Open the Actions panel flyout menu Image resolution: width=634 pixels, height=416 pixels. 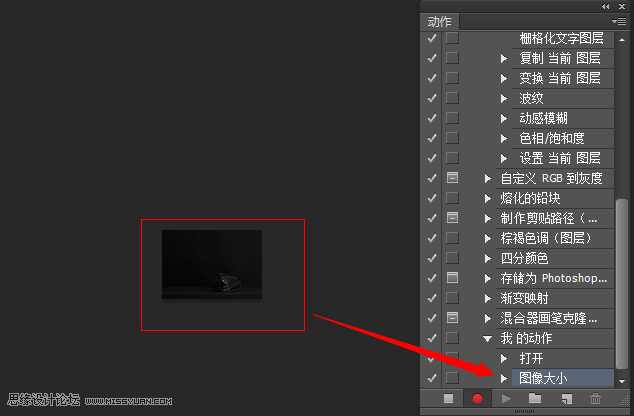click(x=618, y=20)
